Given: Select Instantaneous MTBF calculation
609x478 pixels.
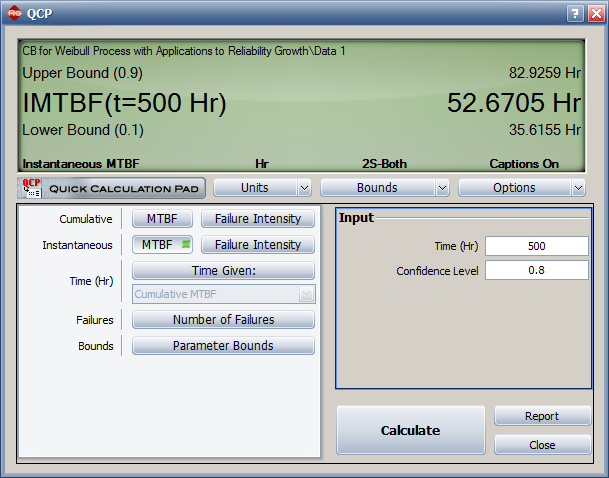Looking at the screenshot, I should [x=162, y=245].
